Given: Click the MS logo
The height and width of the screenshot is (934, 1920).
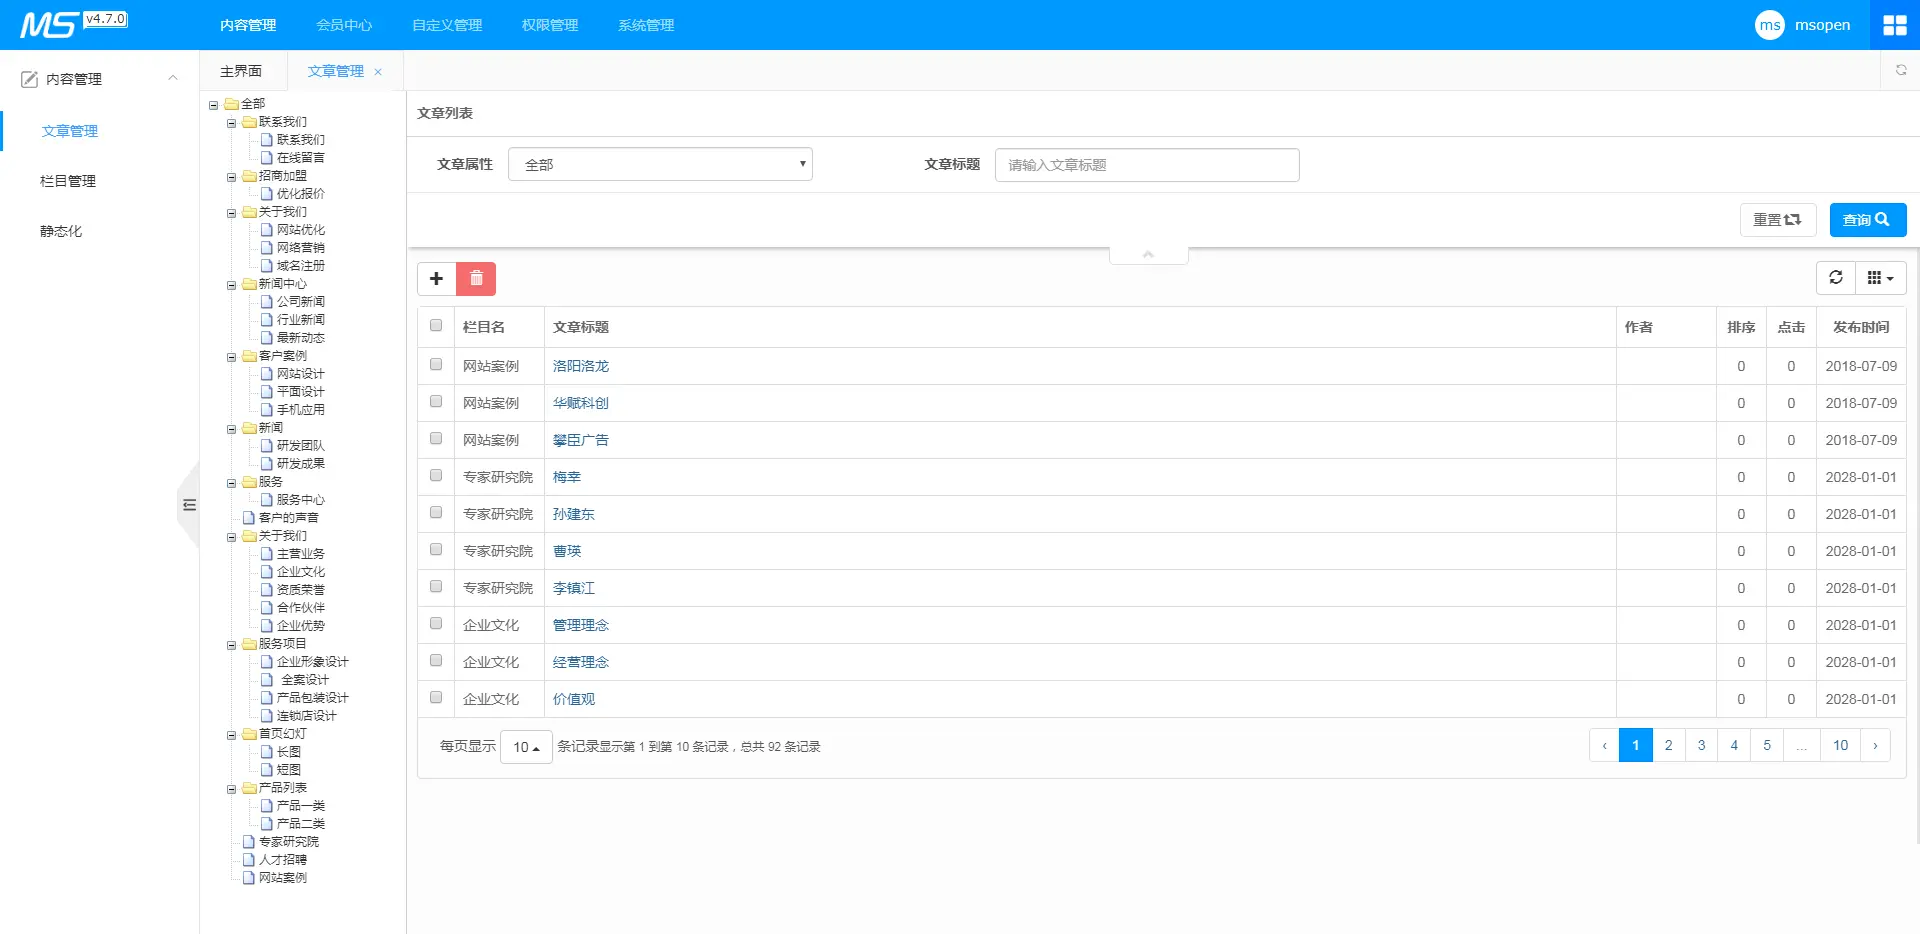Looking at the screenshot, I should pyautogui.click(x=48, y=25).
